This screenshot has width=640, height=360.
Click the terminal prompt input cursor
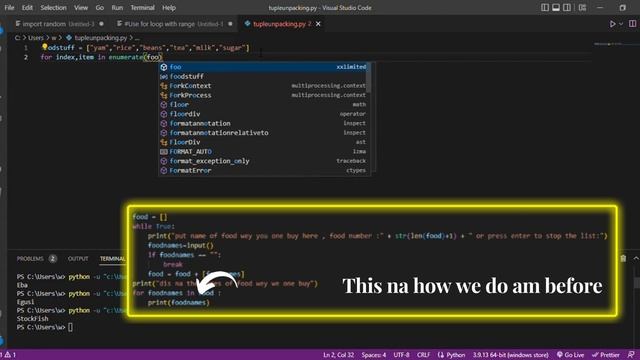pos(71,327)
